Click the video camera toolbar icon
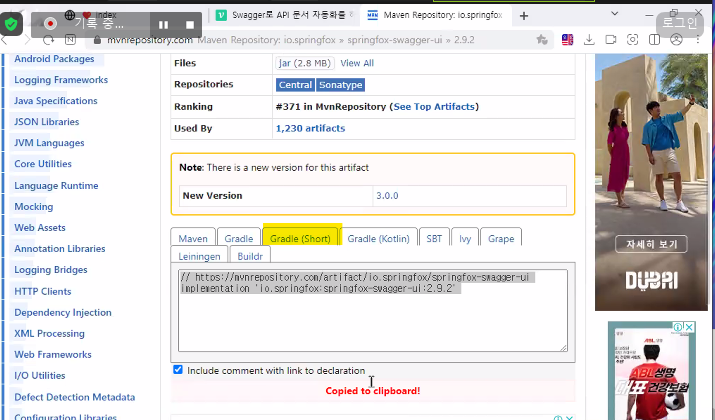 611,40
